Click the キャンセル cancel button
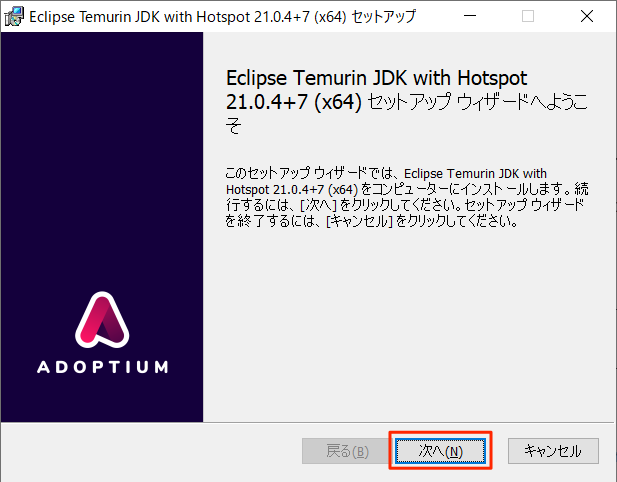 [x=553, y=451]
